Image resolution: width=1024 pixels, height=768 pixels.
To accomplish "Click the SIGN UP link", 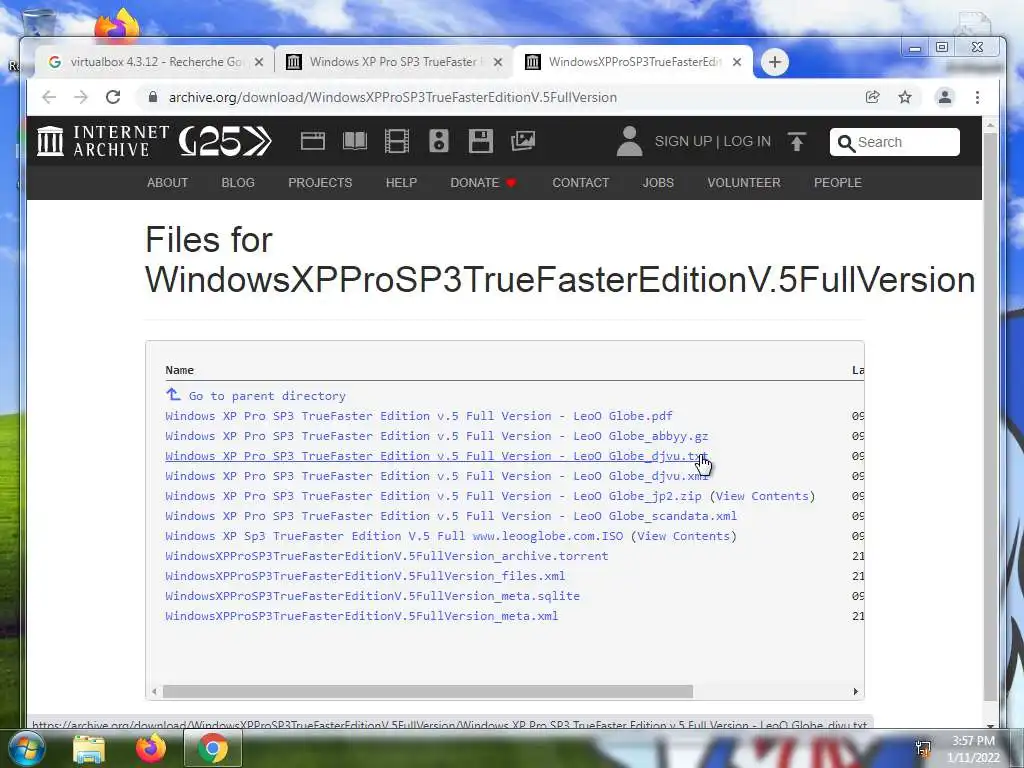I will point(683,142).
